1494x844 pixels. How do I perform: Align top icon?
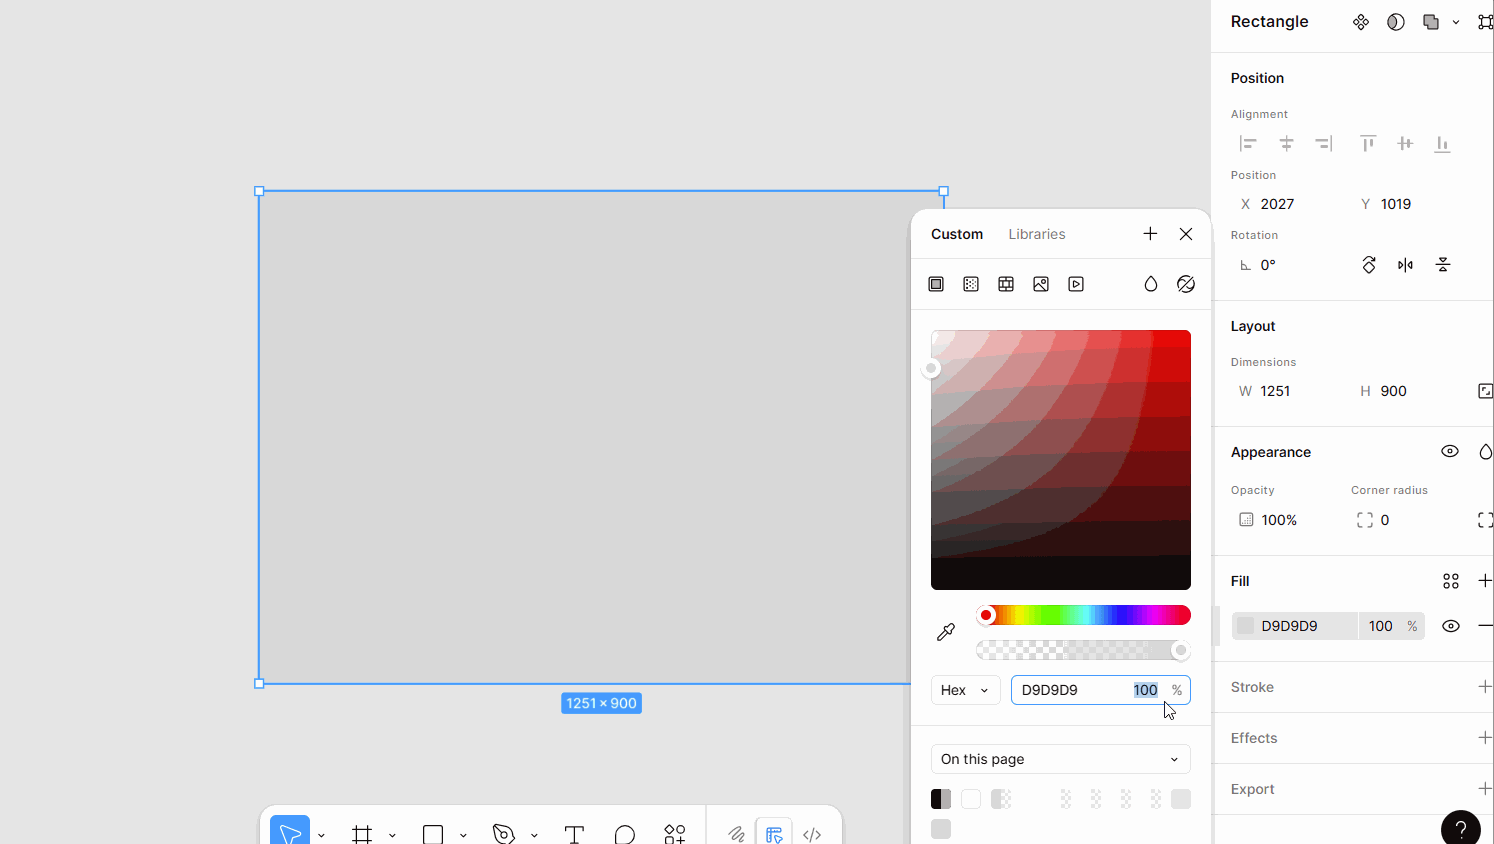click(x=1368, y=144)
